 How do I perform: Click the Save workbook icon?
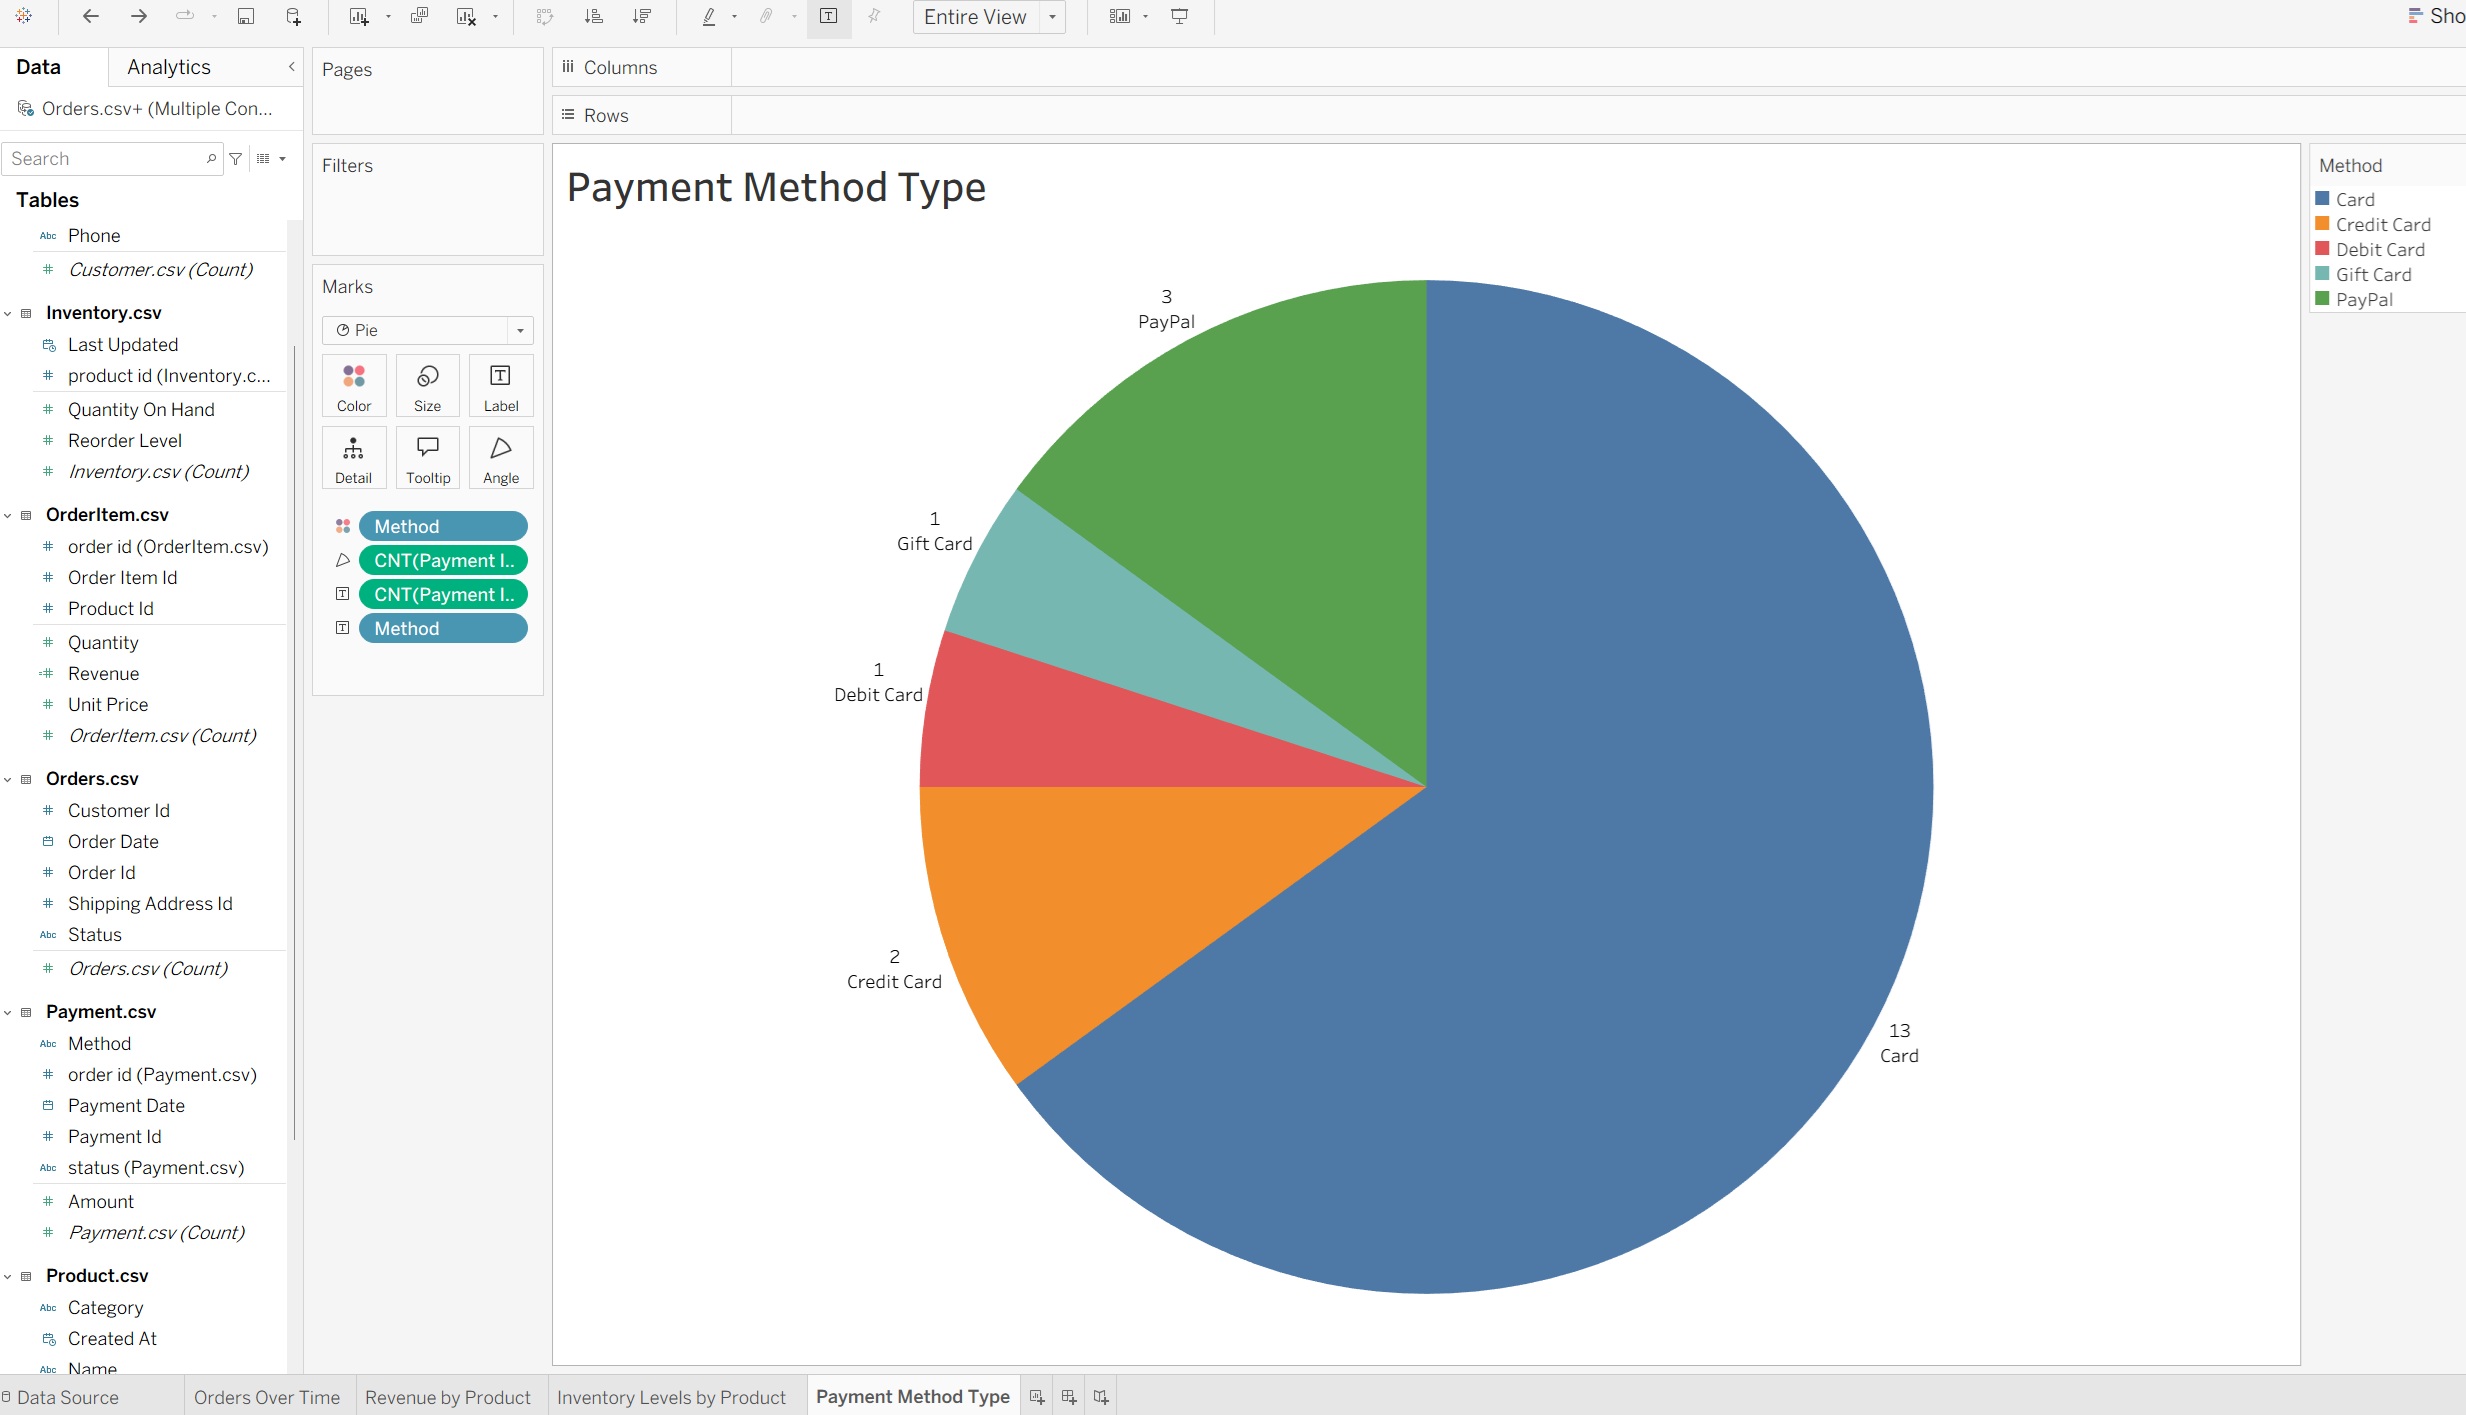[x=245, y=16]
